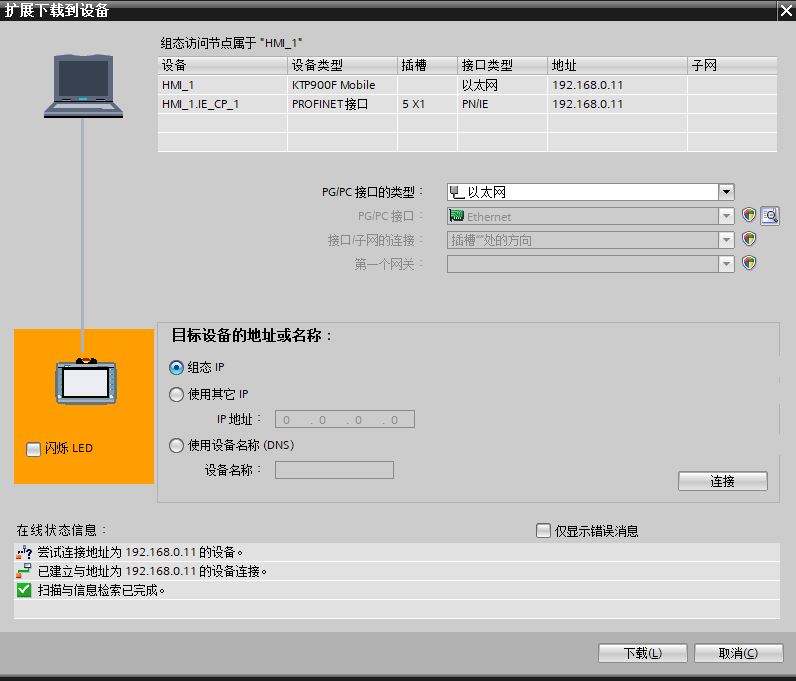This screenshot has height=681, width=796.
Task: Click shield icon beside 第一个网关 dropdown
Action: (x=749, y=263)
